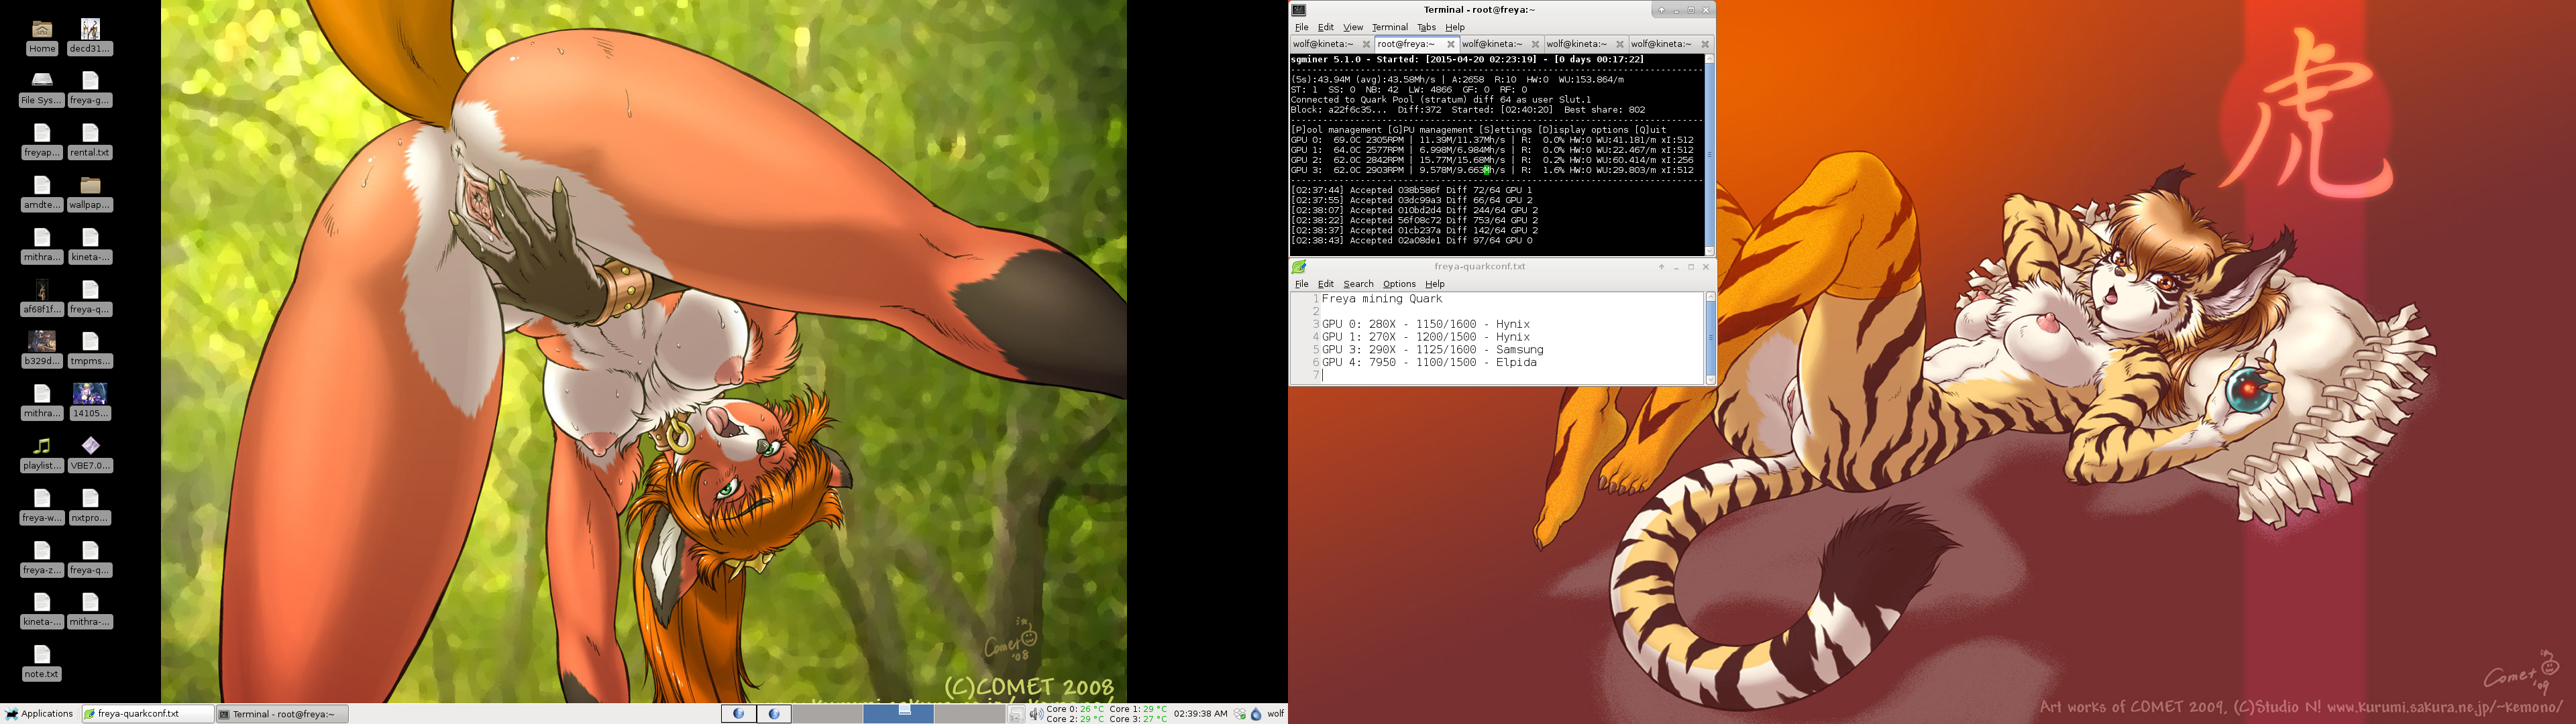The height and width of the screenshot is (724, 2576).
Task: Select the freya-z... file icon
Action: (x=42, y=559)
